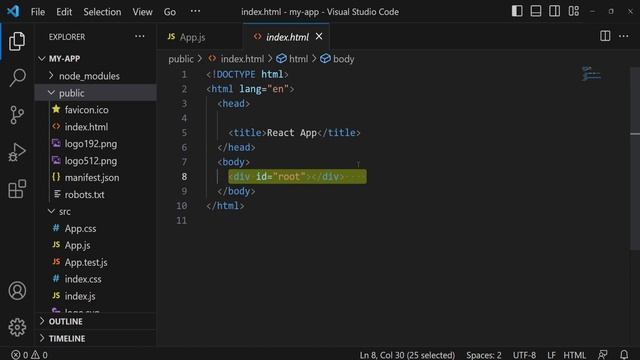This screenshot has width=640, height=360.
Task: Collapse the MY-APP root folder
Action: (x=96, y=59)
